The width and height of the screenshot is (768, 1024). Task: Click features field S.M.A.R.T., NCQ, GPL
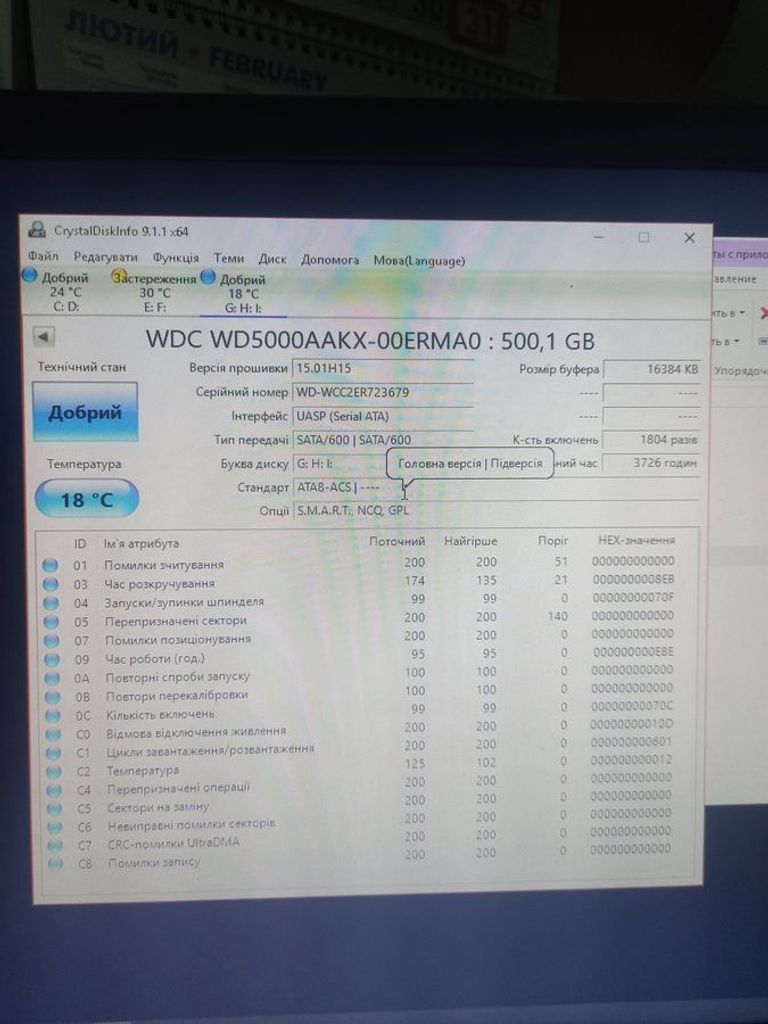pos(496,510)
